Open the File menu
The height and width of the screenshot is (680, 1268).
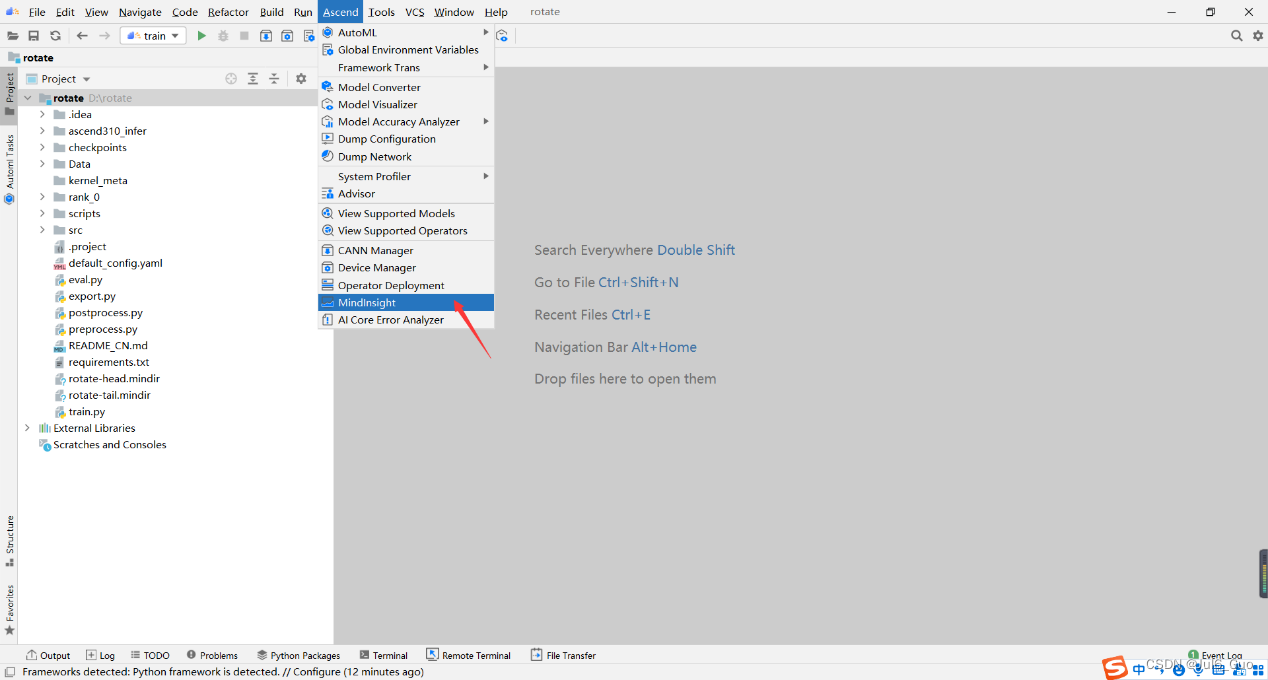point(37,12)
